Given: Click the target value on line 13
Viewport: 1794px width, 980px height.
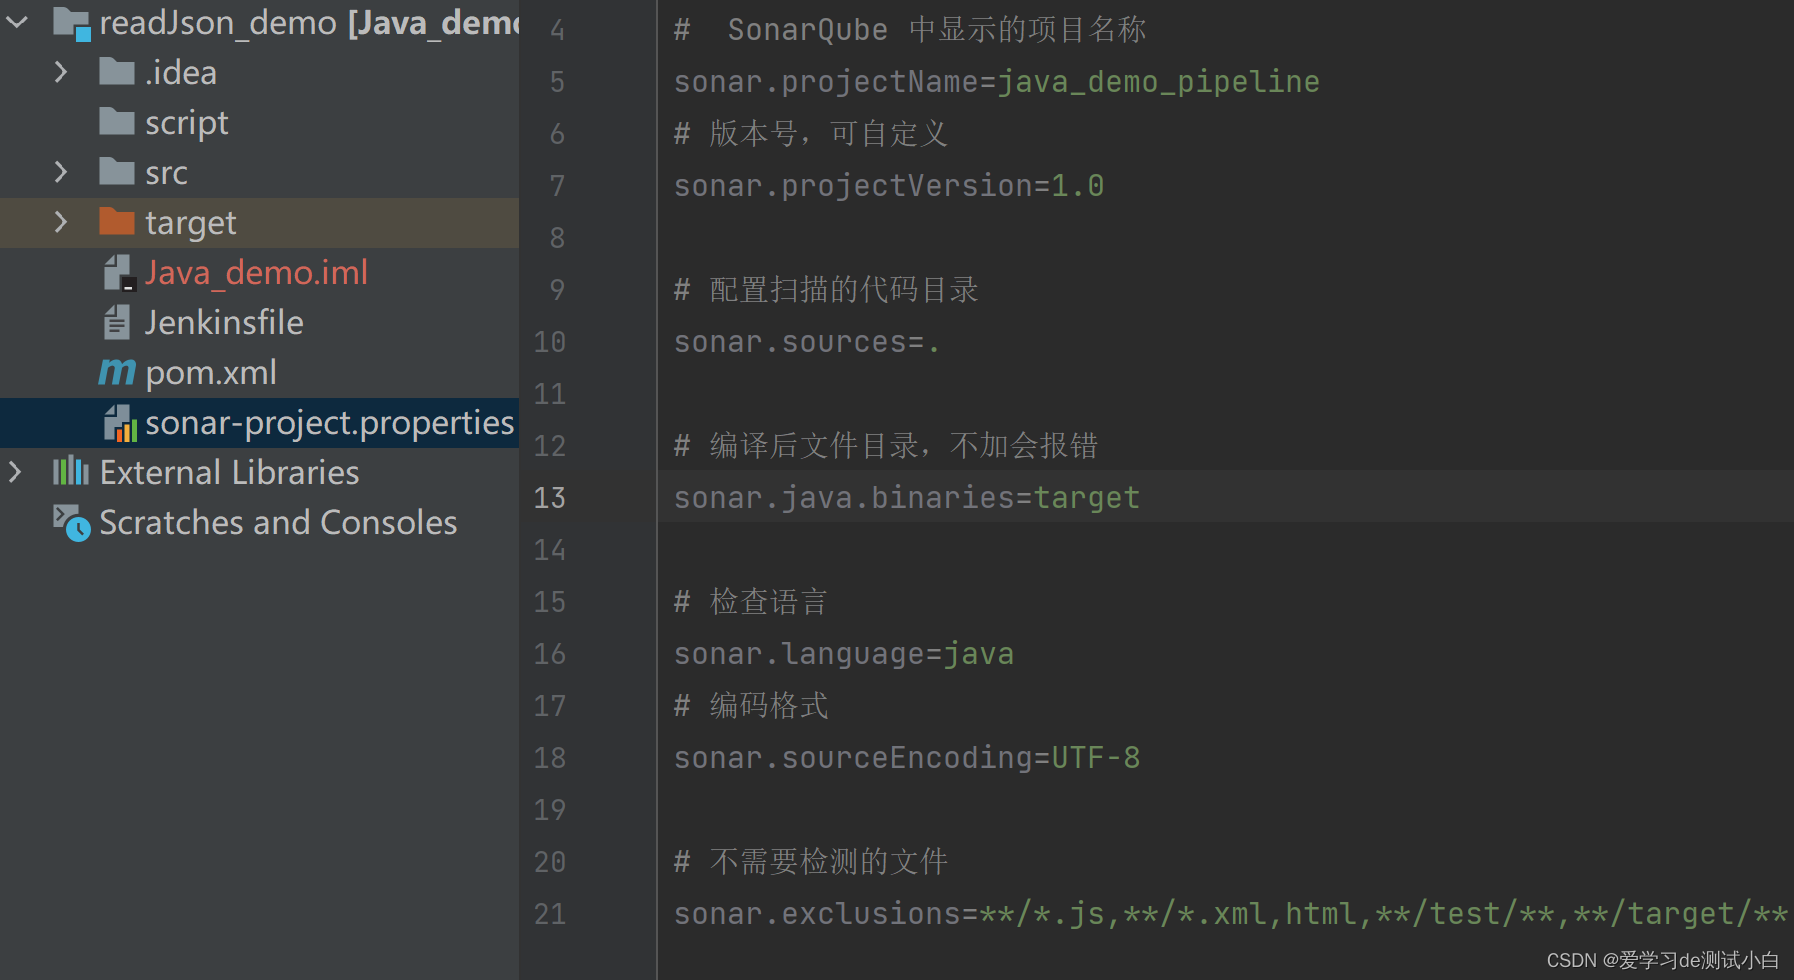Looking at the screenshot, I should (x=1087, y=498).
